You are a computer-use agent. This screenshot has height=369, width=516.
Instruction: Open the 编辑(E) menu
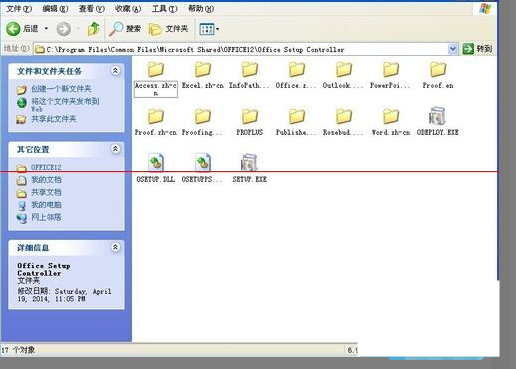coord(55,9)
